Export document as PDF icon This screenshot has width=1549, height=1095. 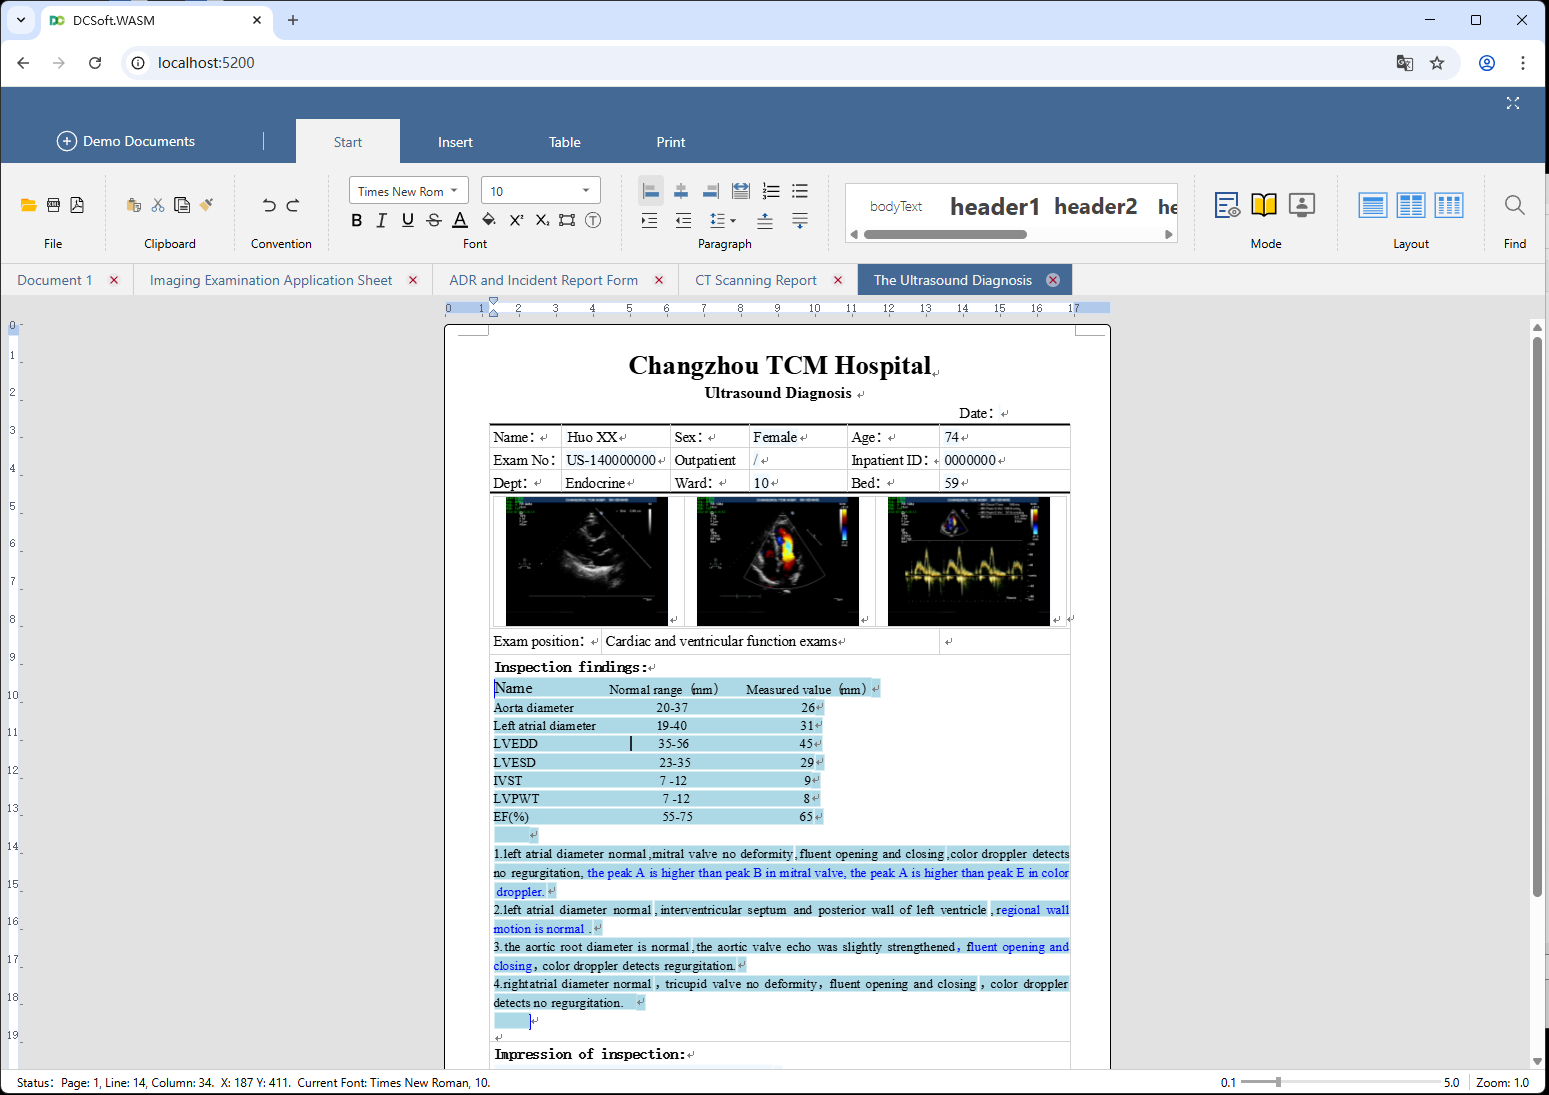(x=77, y=205)
